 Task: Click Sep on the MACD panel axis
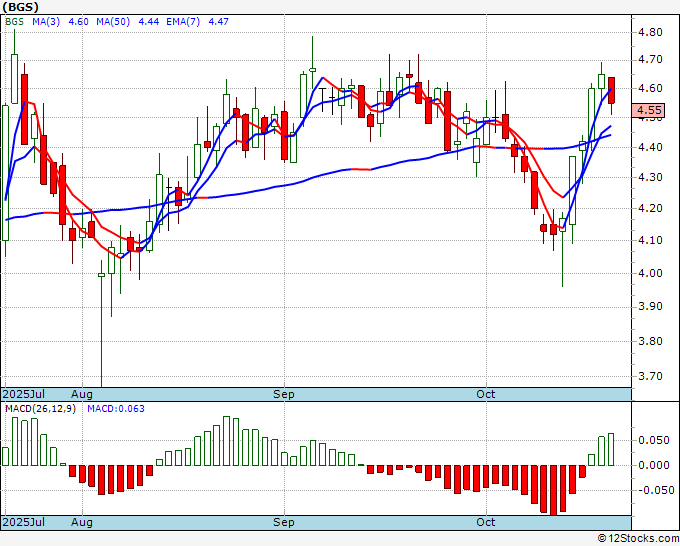coord(284,522)
